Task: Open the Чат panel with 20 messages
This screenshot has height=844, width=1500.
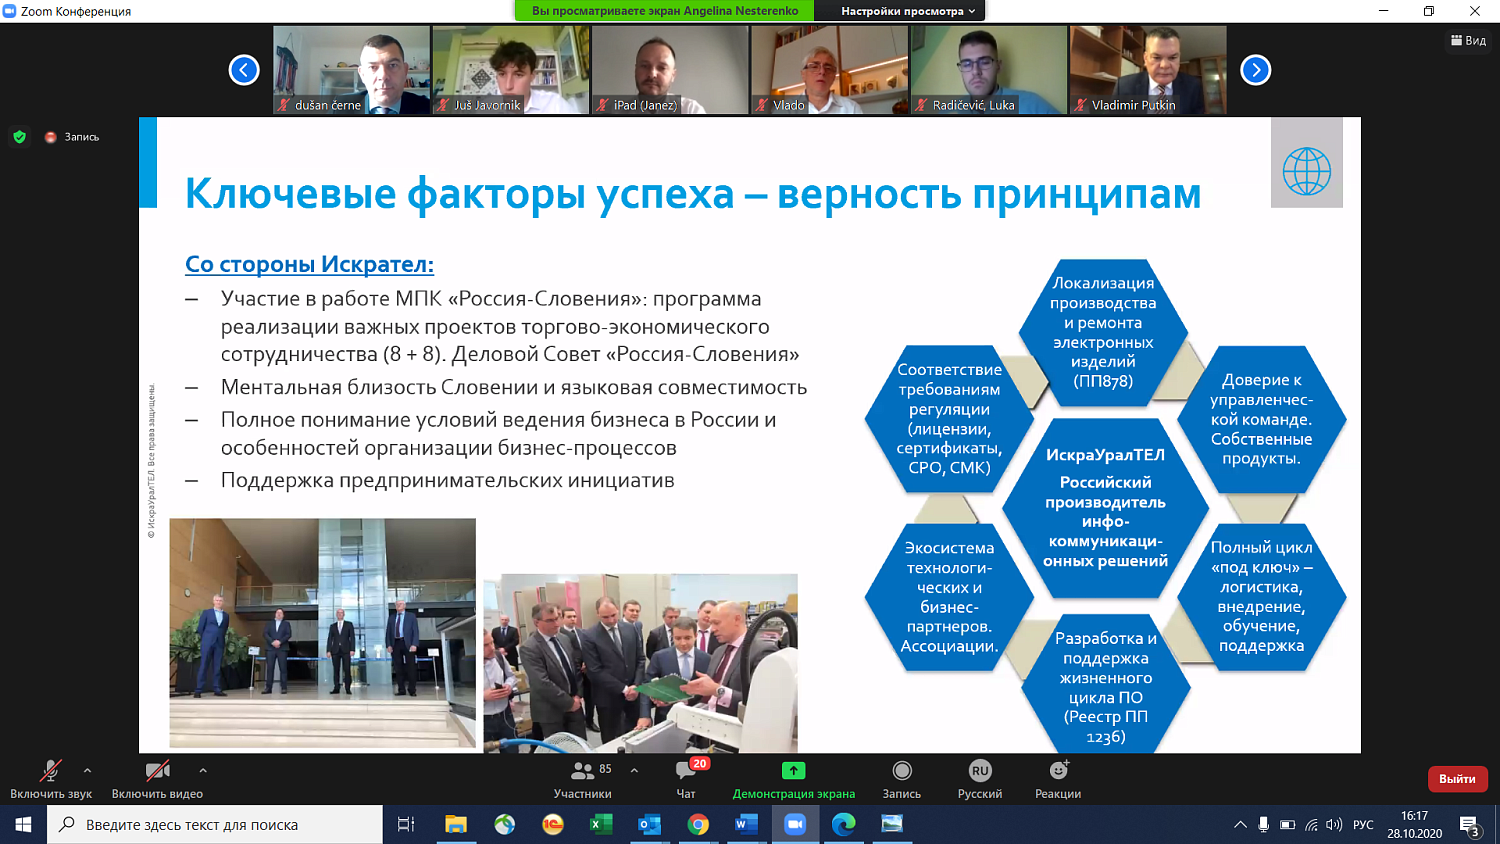Action: pos(686,779)
